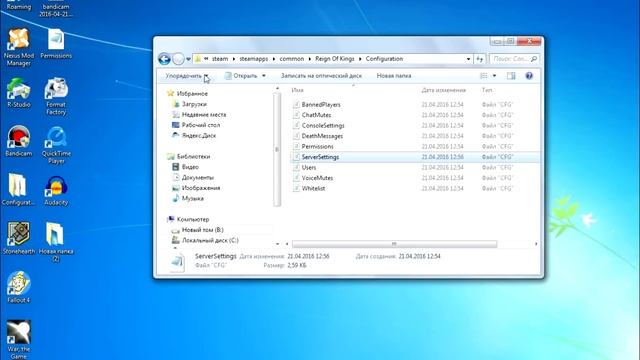Click the navigation pane vertical scrollbar

point(277,149)
